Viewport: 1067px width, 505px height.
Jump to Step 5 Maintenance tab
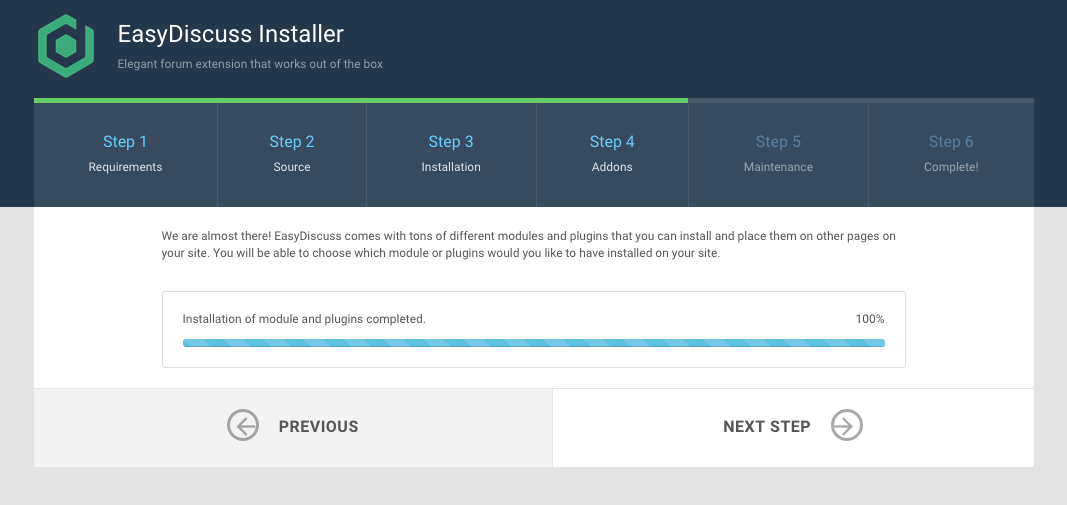(778, 154)
